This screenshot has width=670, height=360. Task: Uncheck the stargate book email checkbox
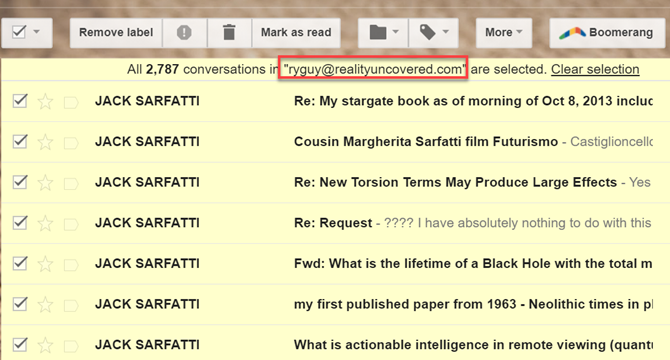pos(20,101)
